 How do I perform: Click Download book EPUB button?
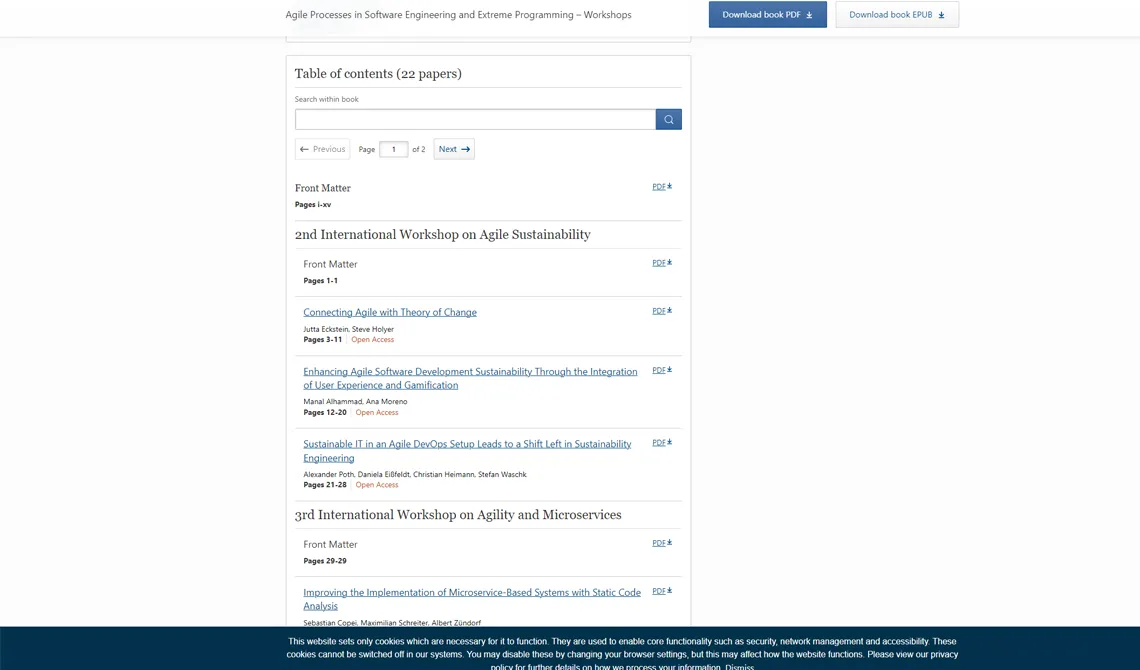[x=896, y=15]
